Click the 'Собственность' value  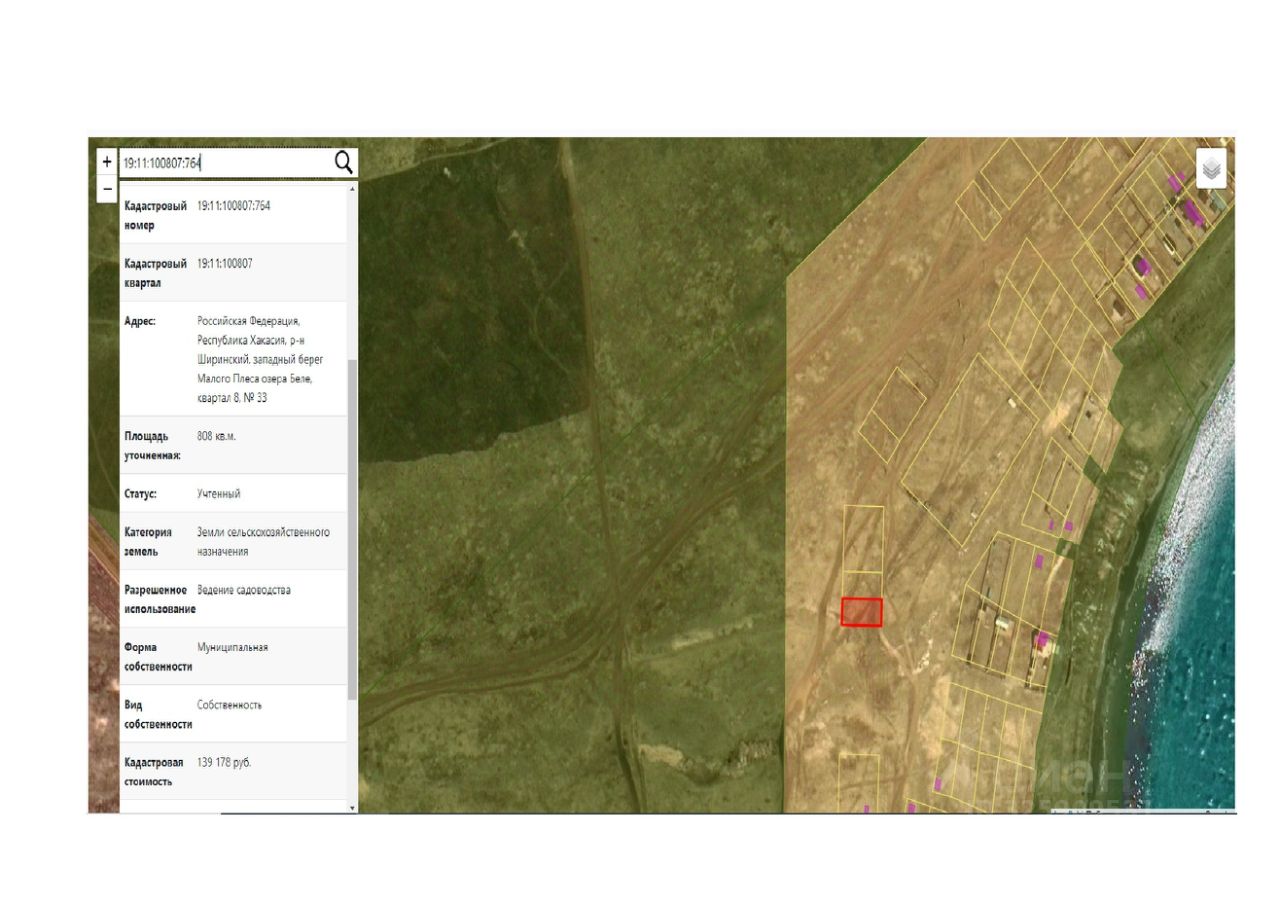(x=230, y=705)
